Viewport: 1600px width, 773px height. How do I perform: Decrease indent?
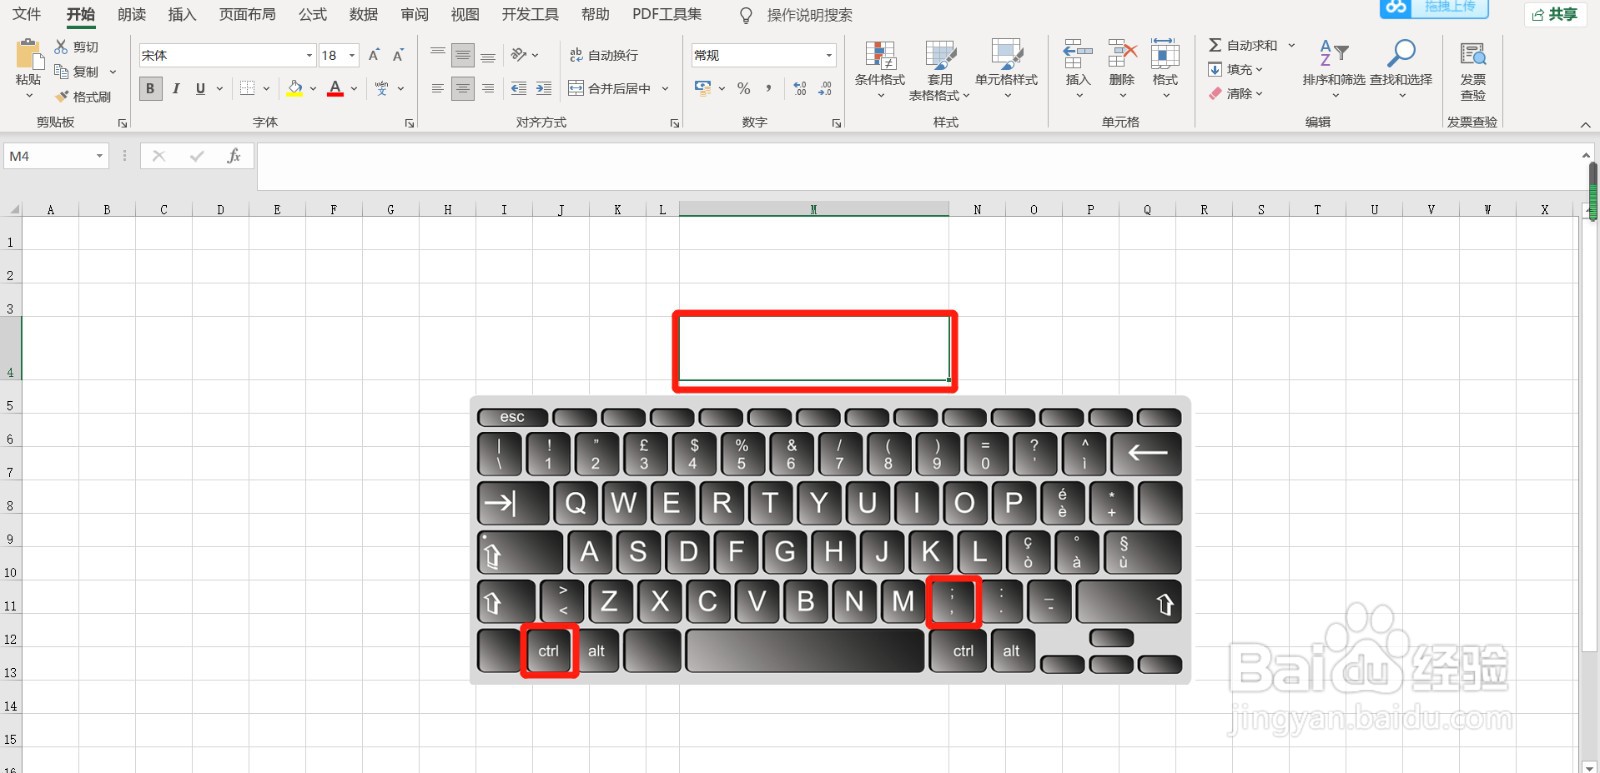pyautogui.click(x=518, y=88)
